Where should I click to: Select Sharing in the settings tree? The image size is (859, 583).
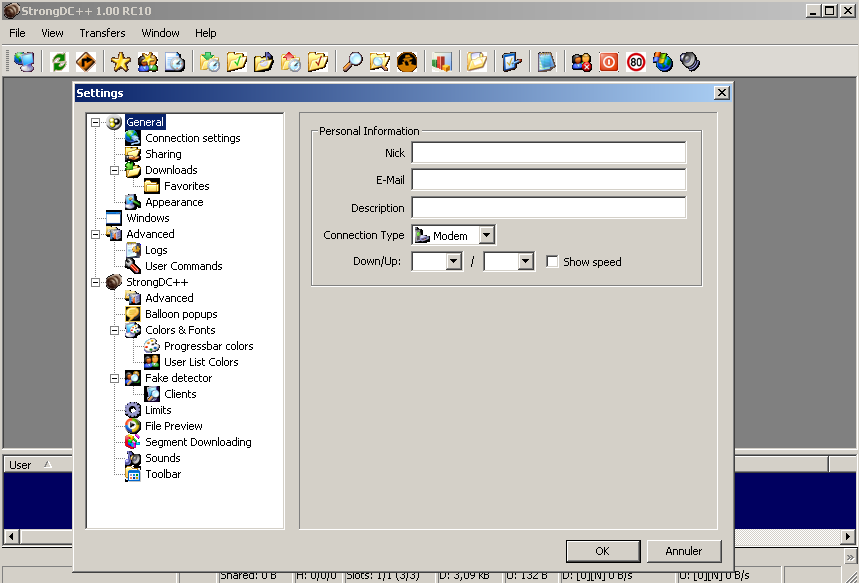click(x=163, y=154)
